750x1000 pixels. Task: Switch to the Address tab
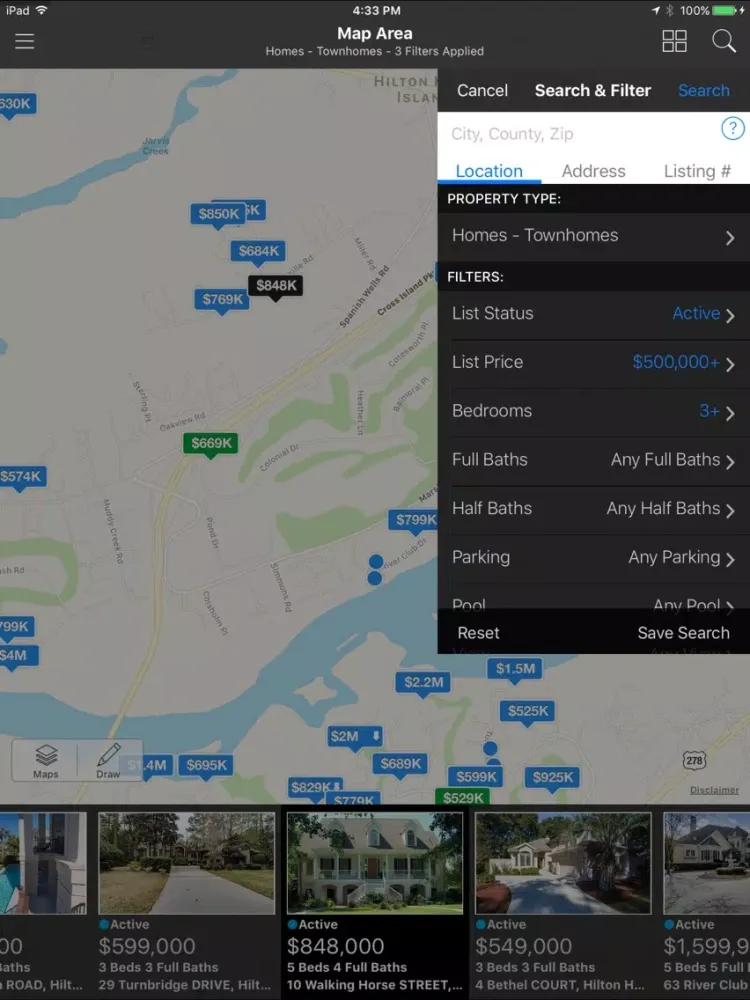click(593, 171)
